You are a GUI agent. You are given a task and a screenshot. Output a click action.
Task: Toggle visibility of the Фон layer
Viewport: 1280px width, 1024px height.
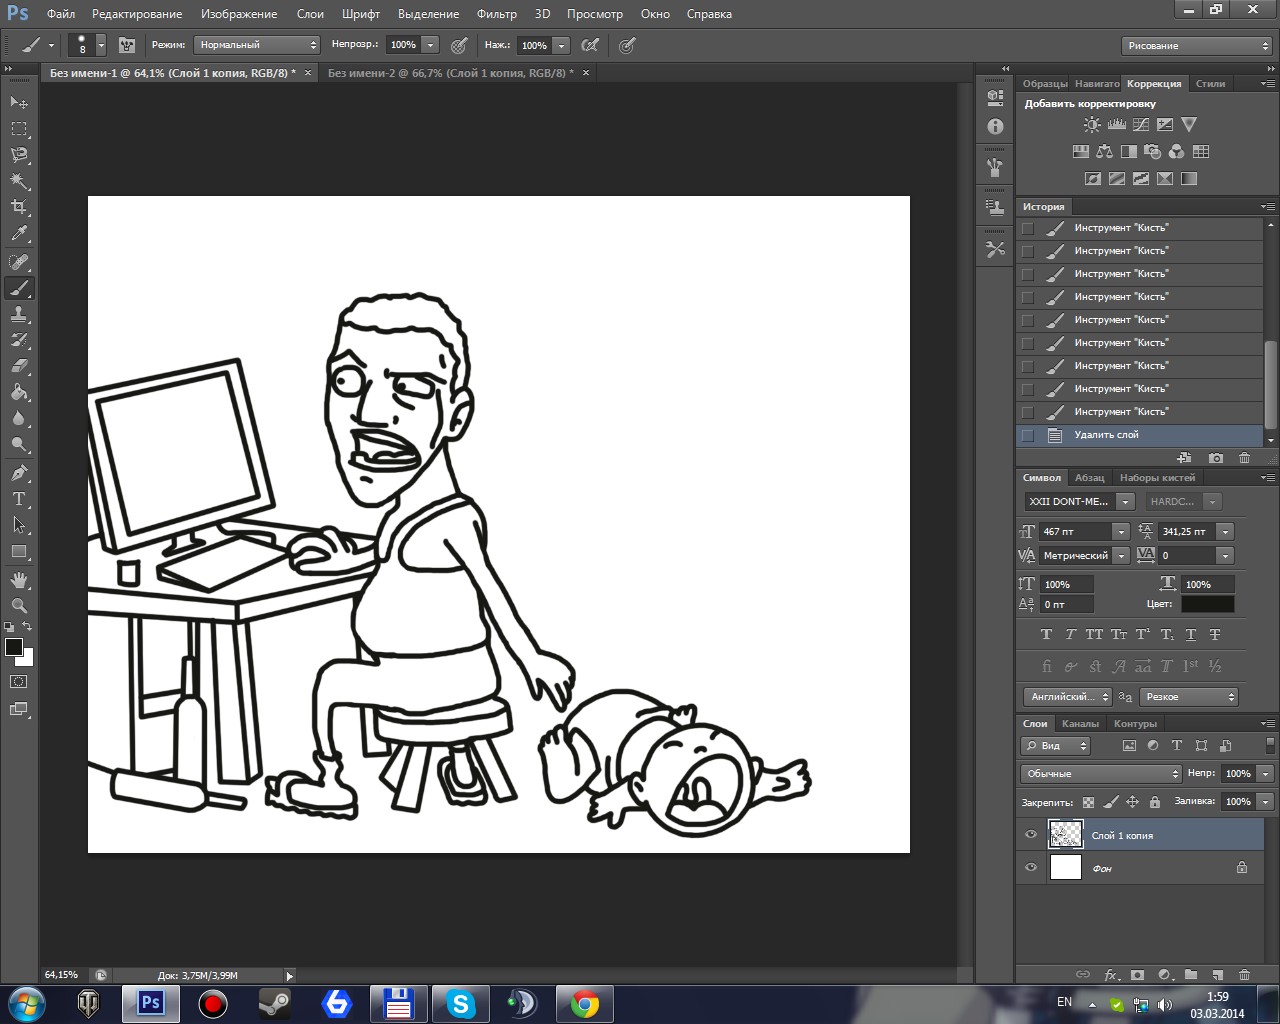1031,868
